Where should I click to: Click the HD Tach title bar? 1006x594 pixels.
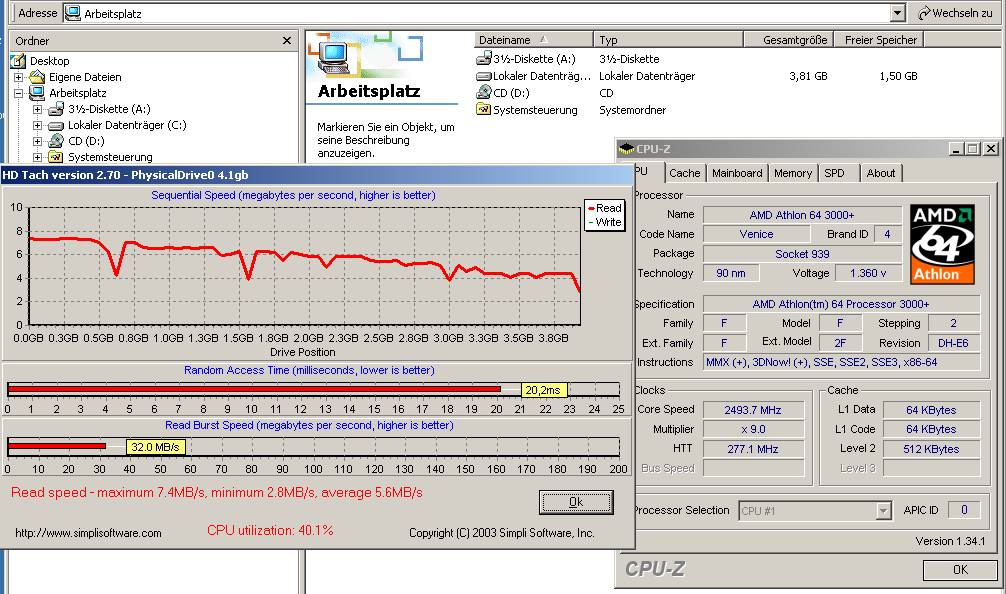318,174
